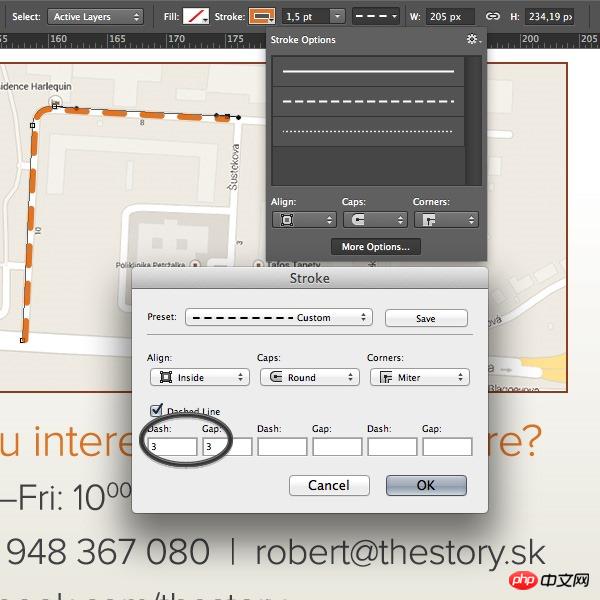Expand the stroke width dropdown arrow
The width and height of the screenshot is (600, 600).
(x=337, y=17)
